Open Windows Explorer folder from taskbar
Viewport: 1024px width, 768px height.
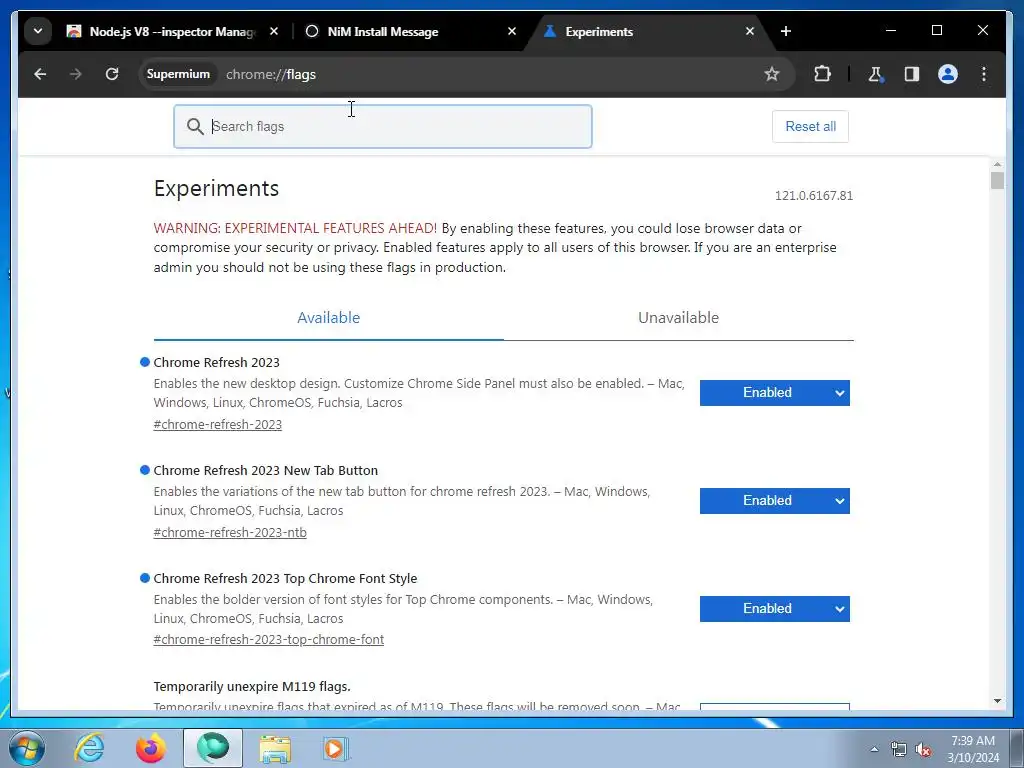[x=275, y=749]
